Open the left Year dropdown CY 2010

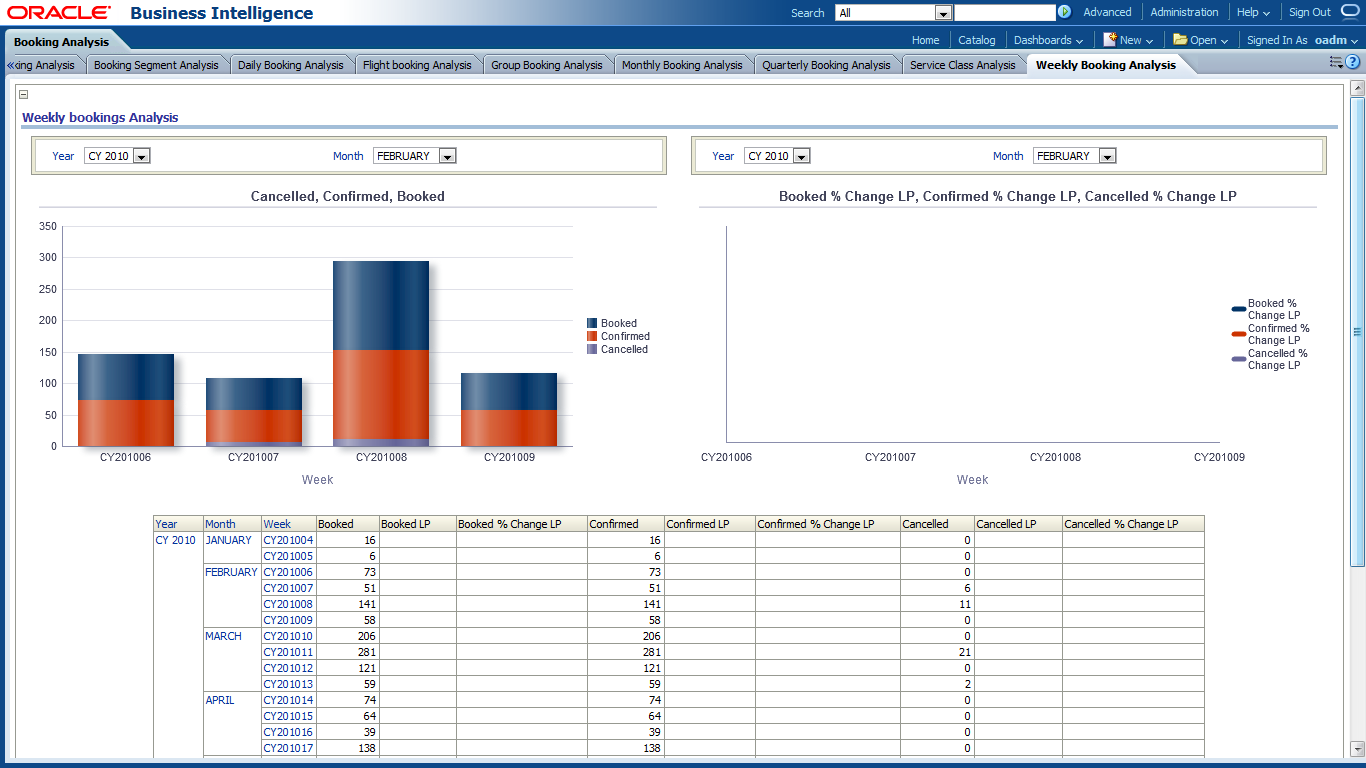[x=141, y=156]
